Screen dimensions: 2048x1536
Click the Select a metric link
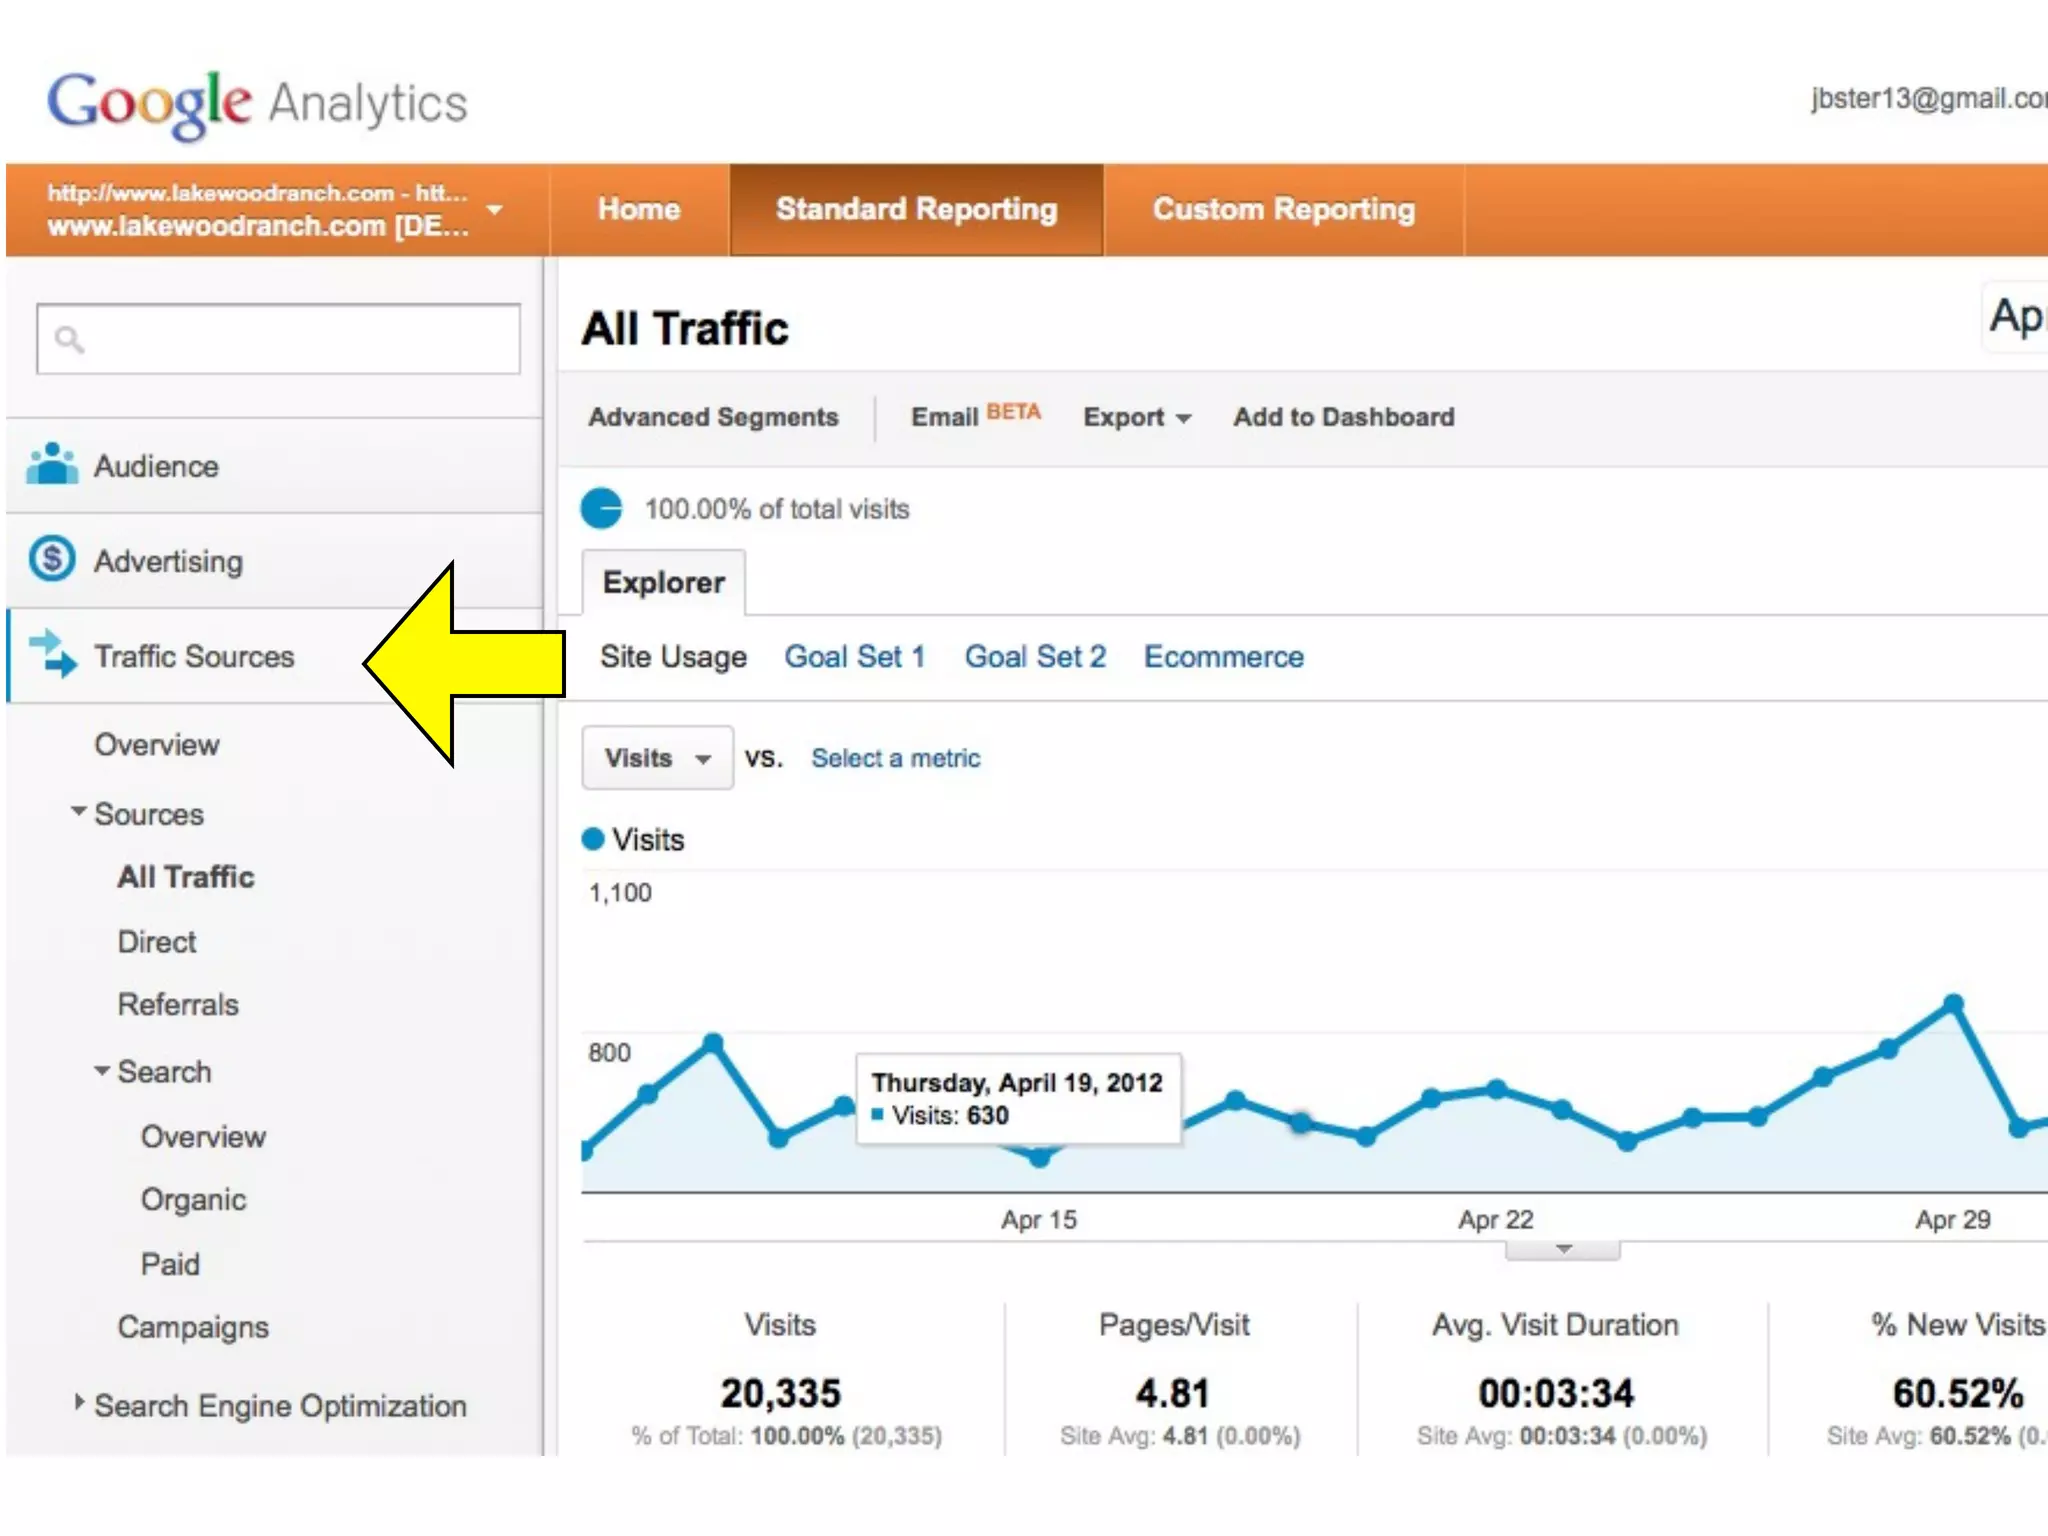[x=895, y=758]
